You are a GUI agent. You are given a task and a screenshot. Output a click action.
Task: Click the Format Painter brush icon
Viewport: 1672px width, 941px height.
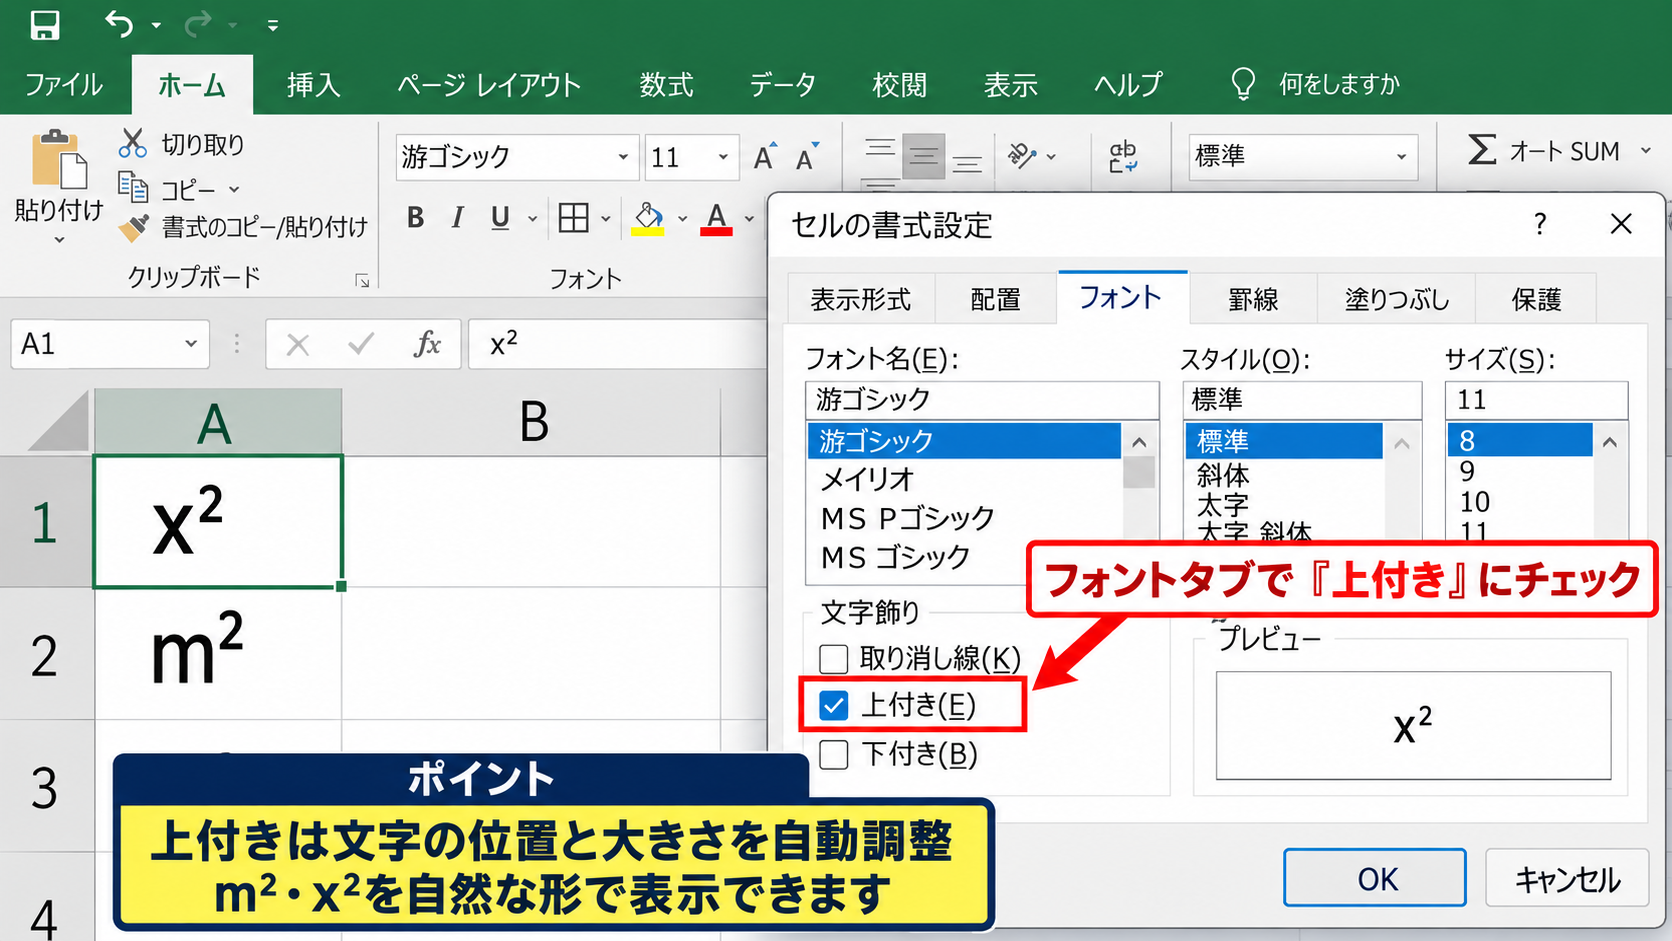click(x=133, y=228)
